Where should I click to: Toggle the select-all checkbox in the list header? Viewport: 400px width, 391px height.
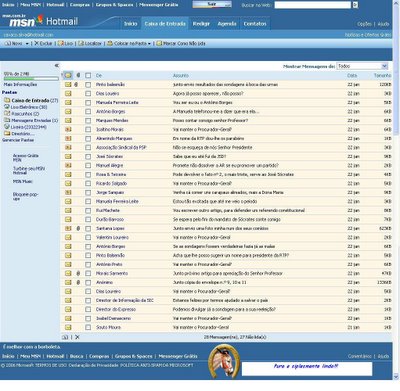(x=88, y=76)
